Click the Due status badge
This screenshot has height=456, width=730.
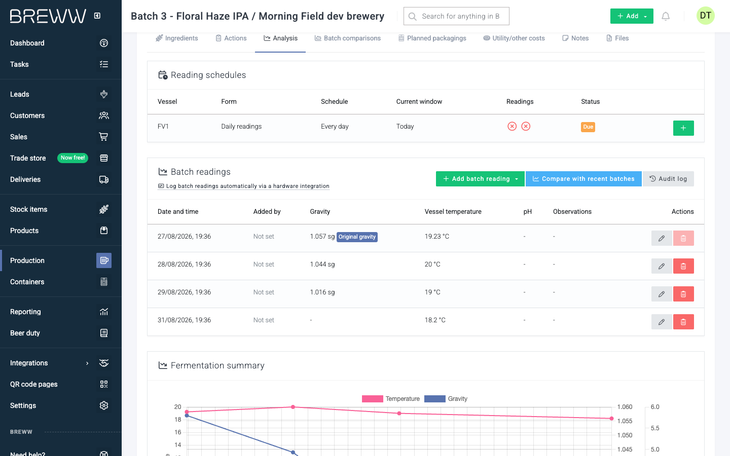pyautogui.click(x=588, y=127)
